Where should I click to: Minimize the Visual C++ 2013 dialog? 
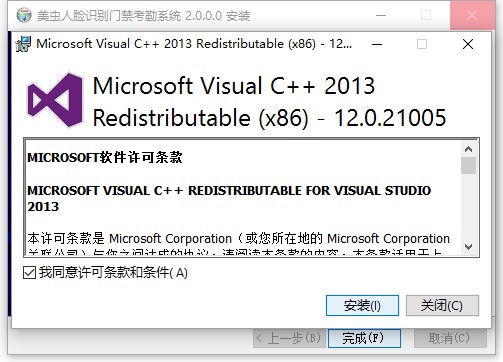pos(377,44)
